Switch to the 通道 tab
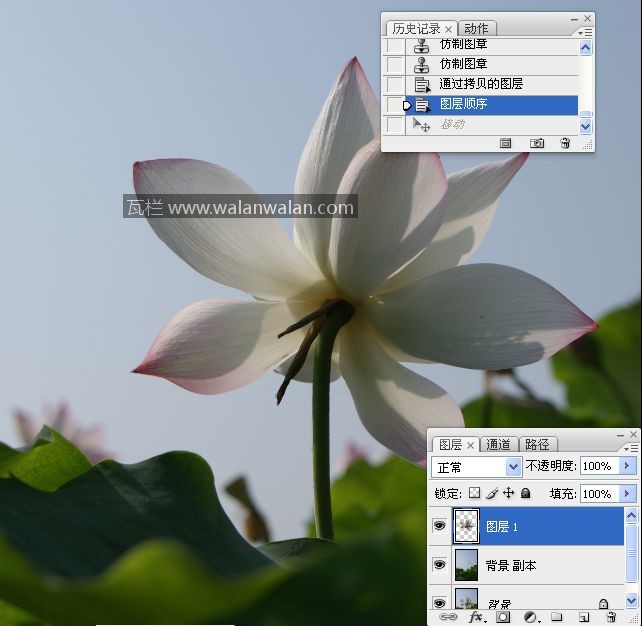 point(498,444)
